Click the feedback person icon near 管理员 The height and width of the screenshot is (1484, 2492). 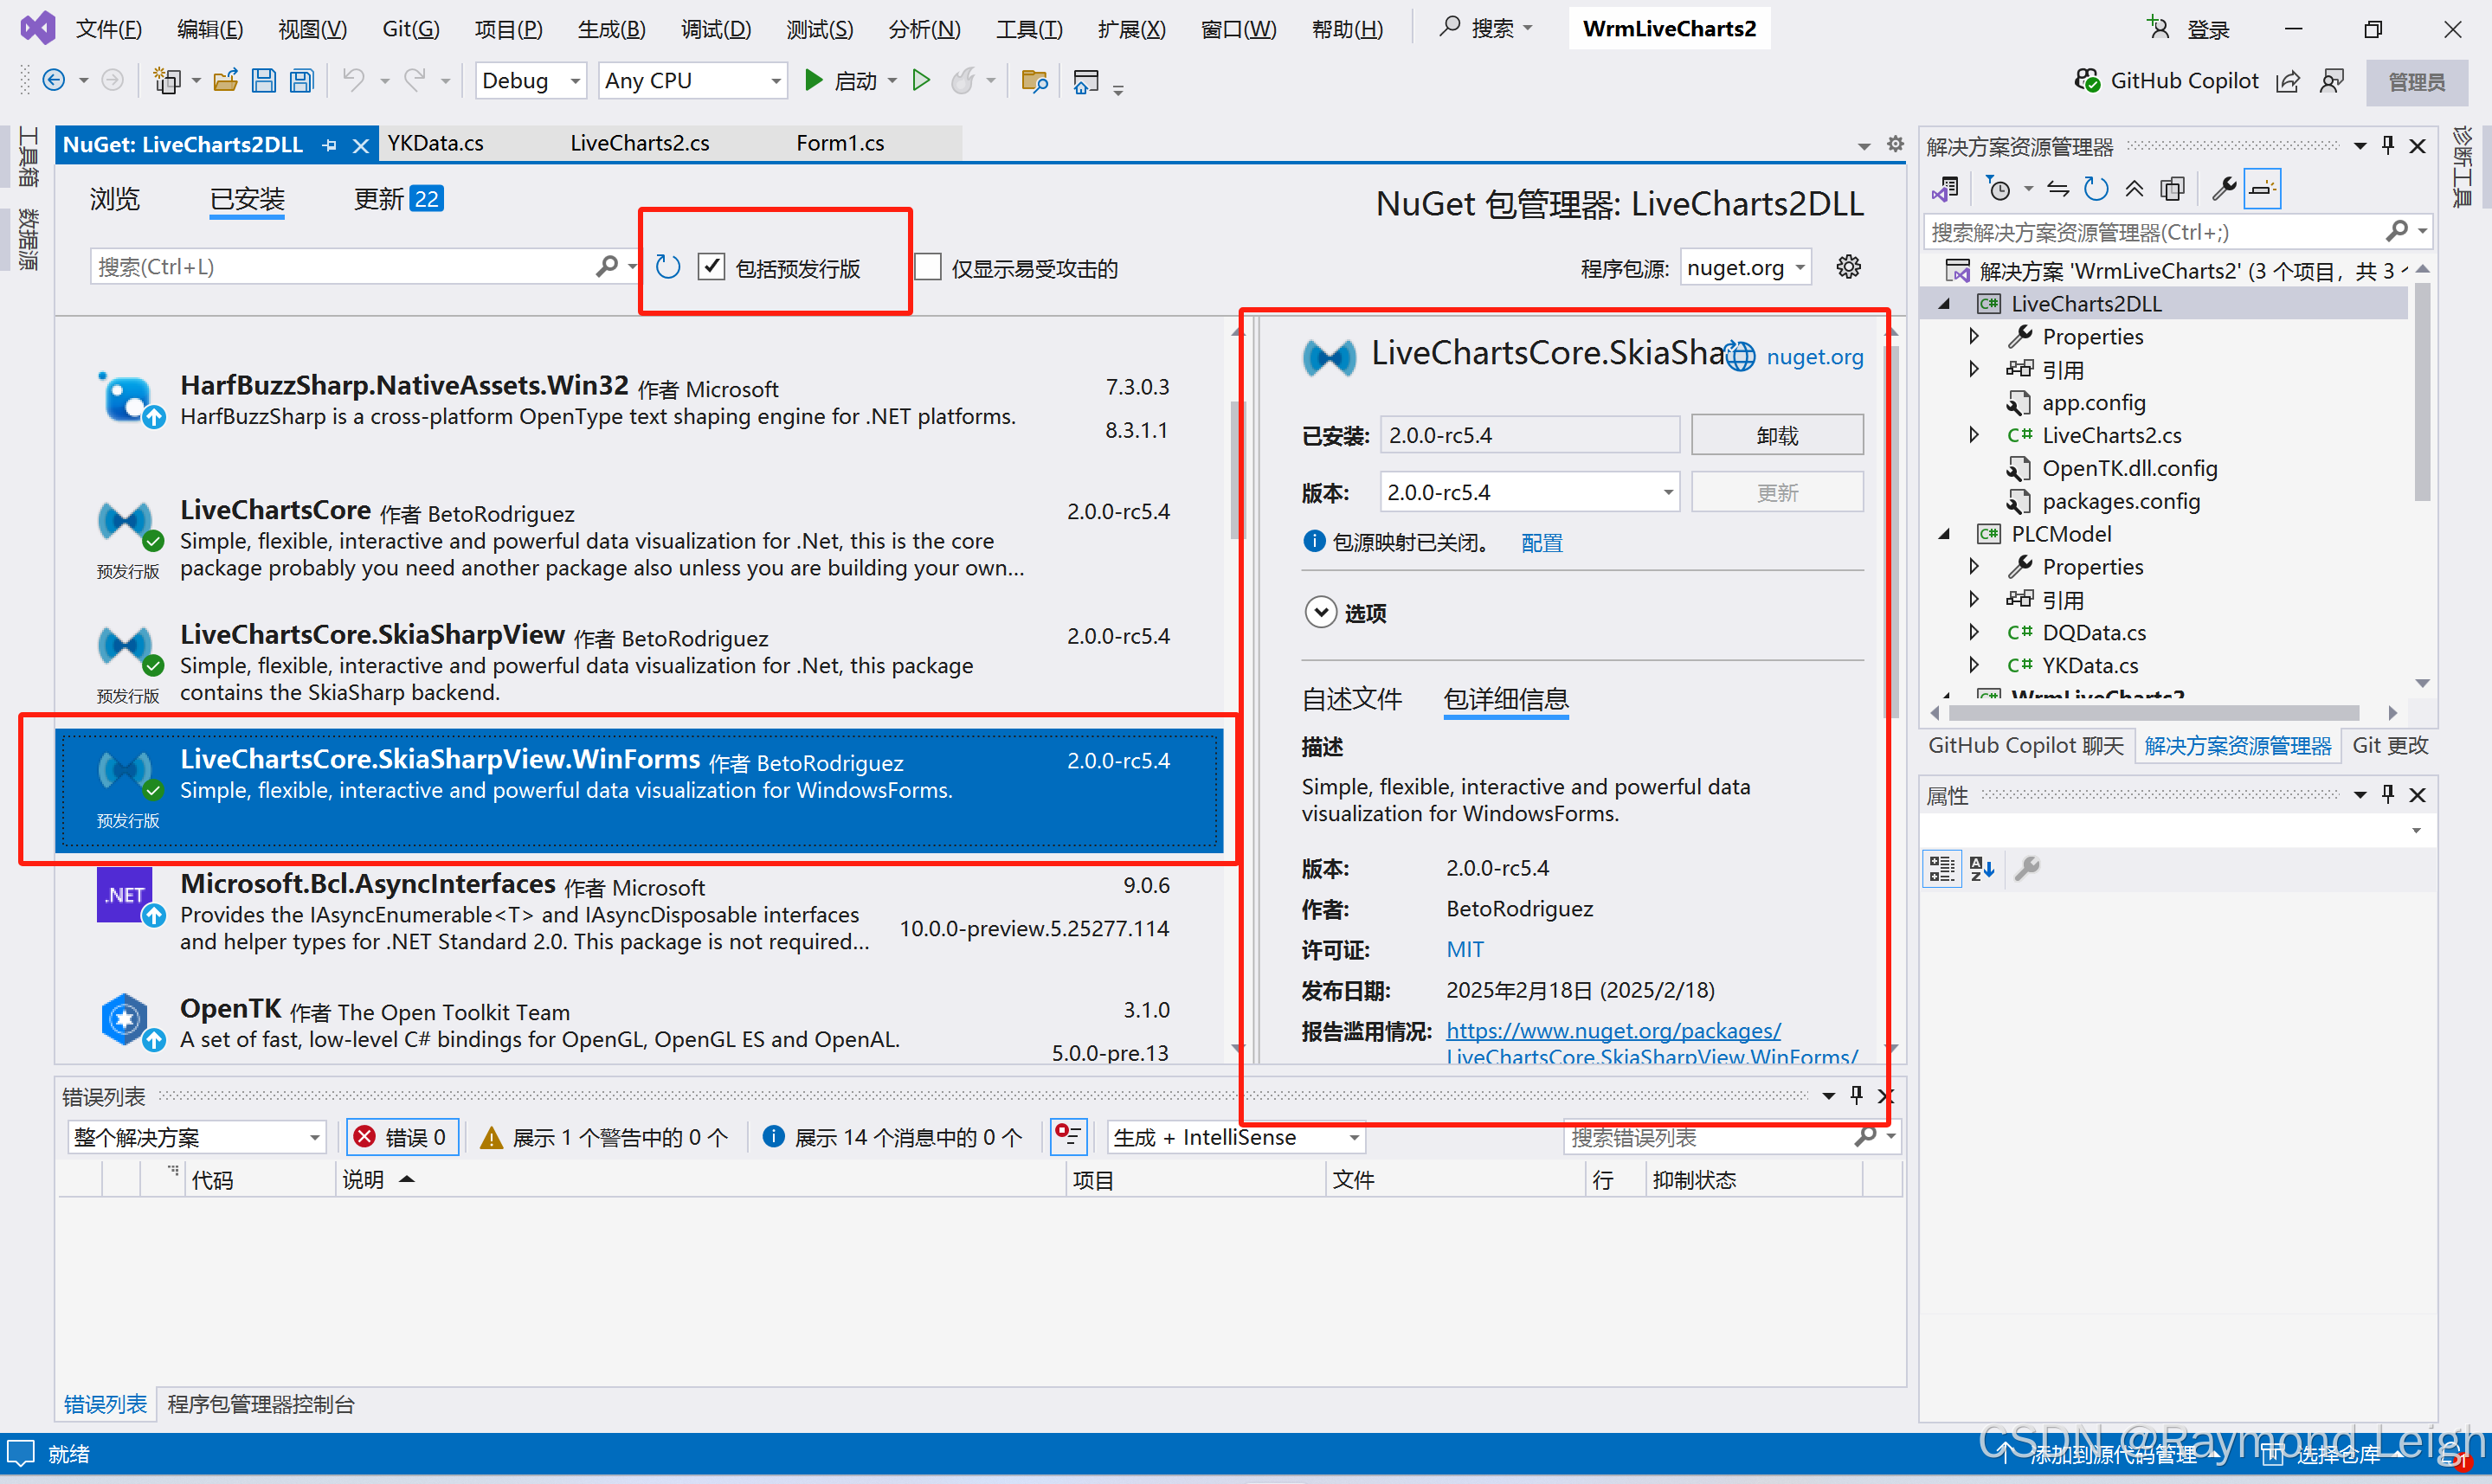coord(2331,81)
